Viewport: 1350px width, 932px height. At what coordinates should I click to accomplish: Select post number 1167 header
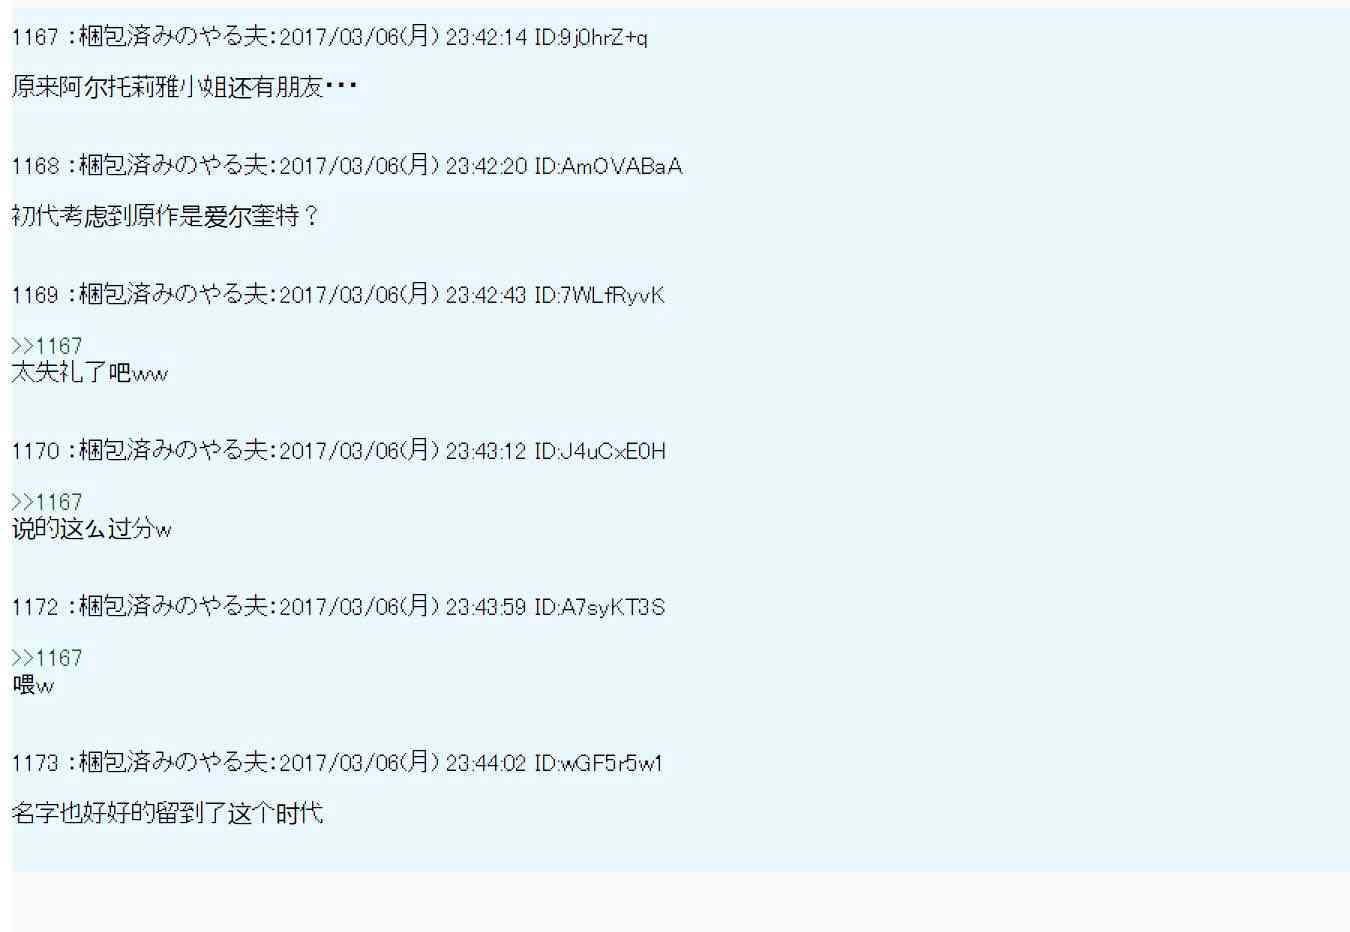coord(35,38)
